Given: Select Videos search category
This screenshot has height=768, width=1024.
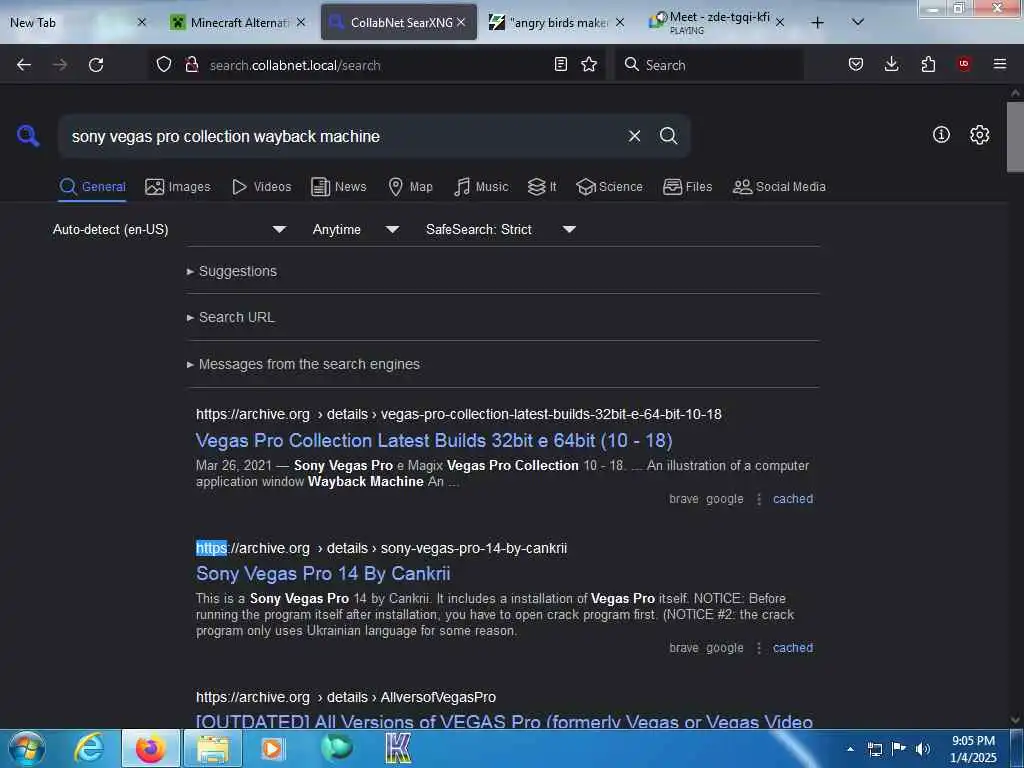Looking at the screenshot, I should click(261, 187).
